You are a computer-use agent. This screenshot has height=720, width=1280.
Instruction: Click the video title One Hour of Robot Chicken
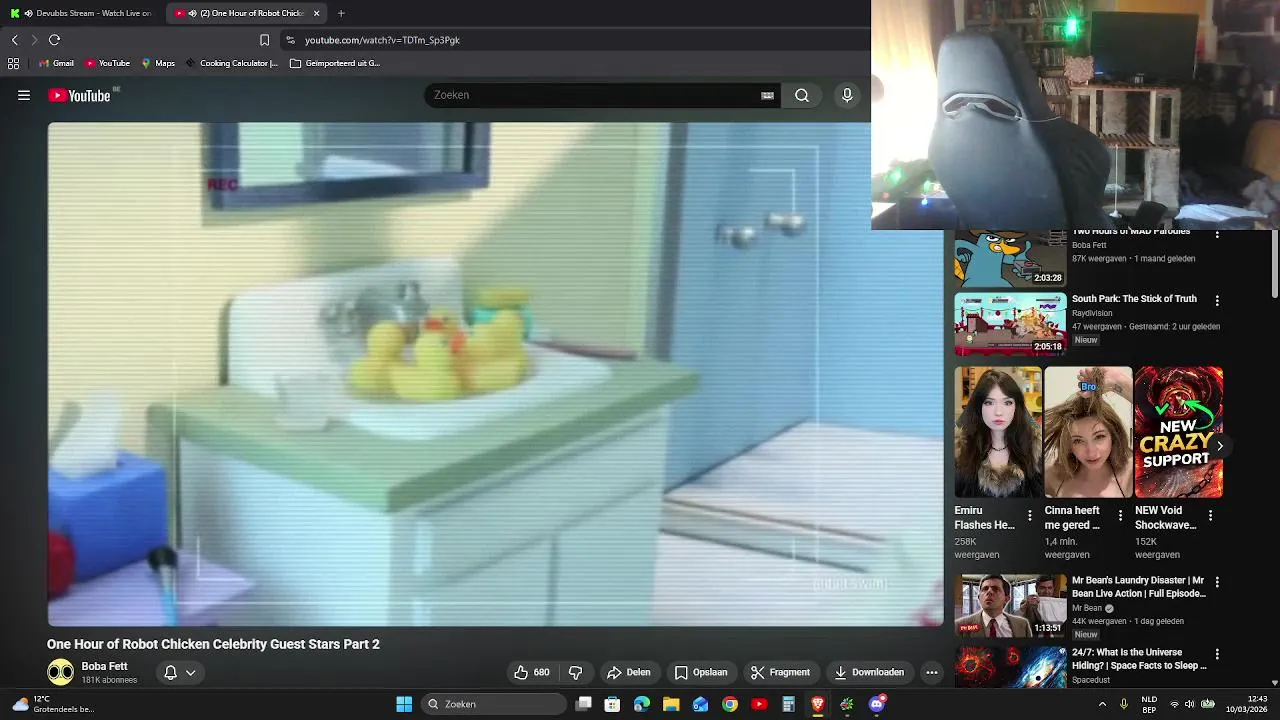click(213, 644)
